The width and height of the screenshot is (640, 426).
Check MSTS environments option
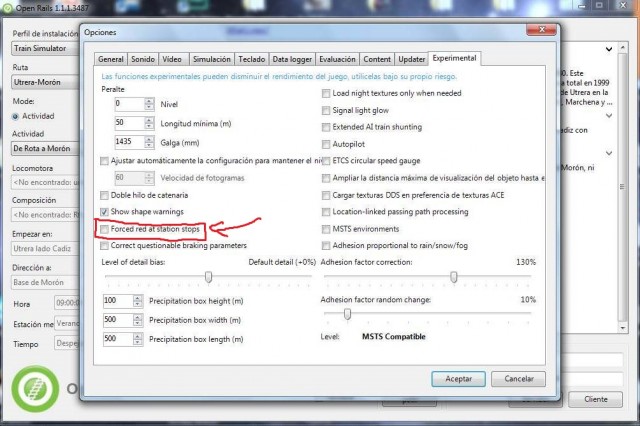tap(326, 229)
